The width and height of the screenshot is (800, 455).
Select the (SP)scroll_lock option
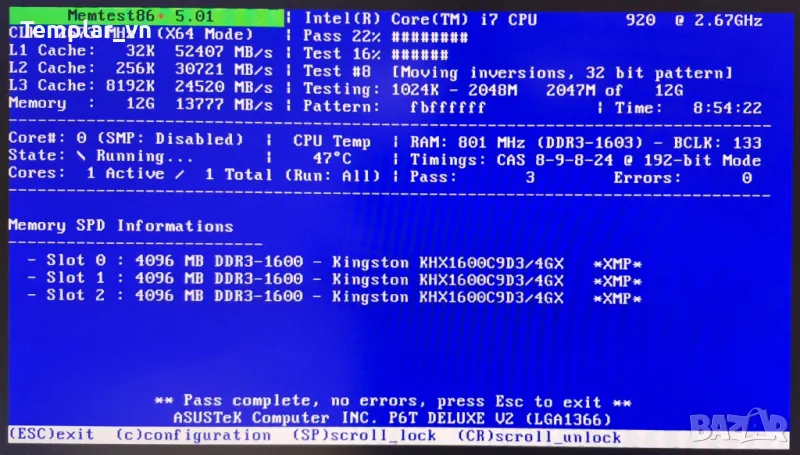(365, 436)
